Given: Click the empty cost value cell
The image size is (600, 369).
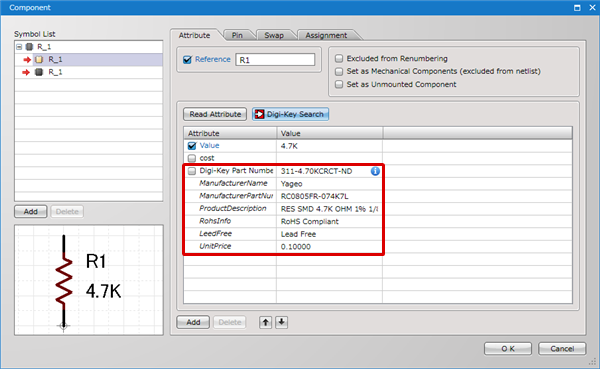Looking at the screenshot, I should point(329,158).
